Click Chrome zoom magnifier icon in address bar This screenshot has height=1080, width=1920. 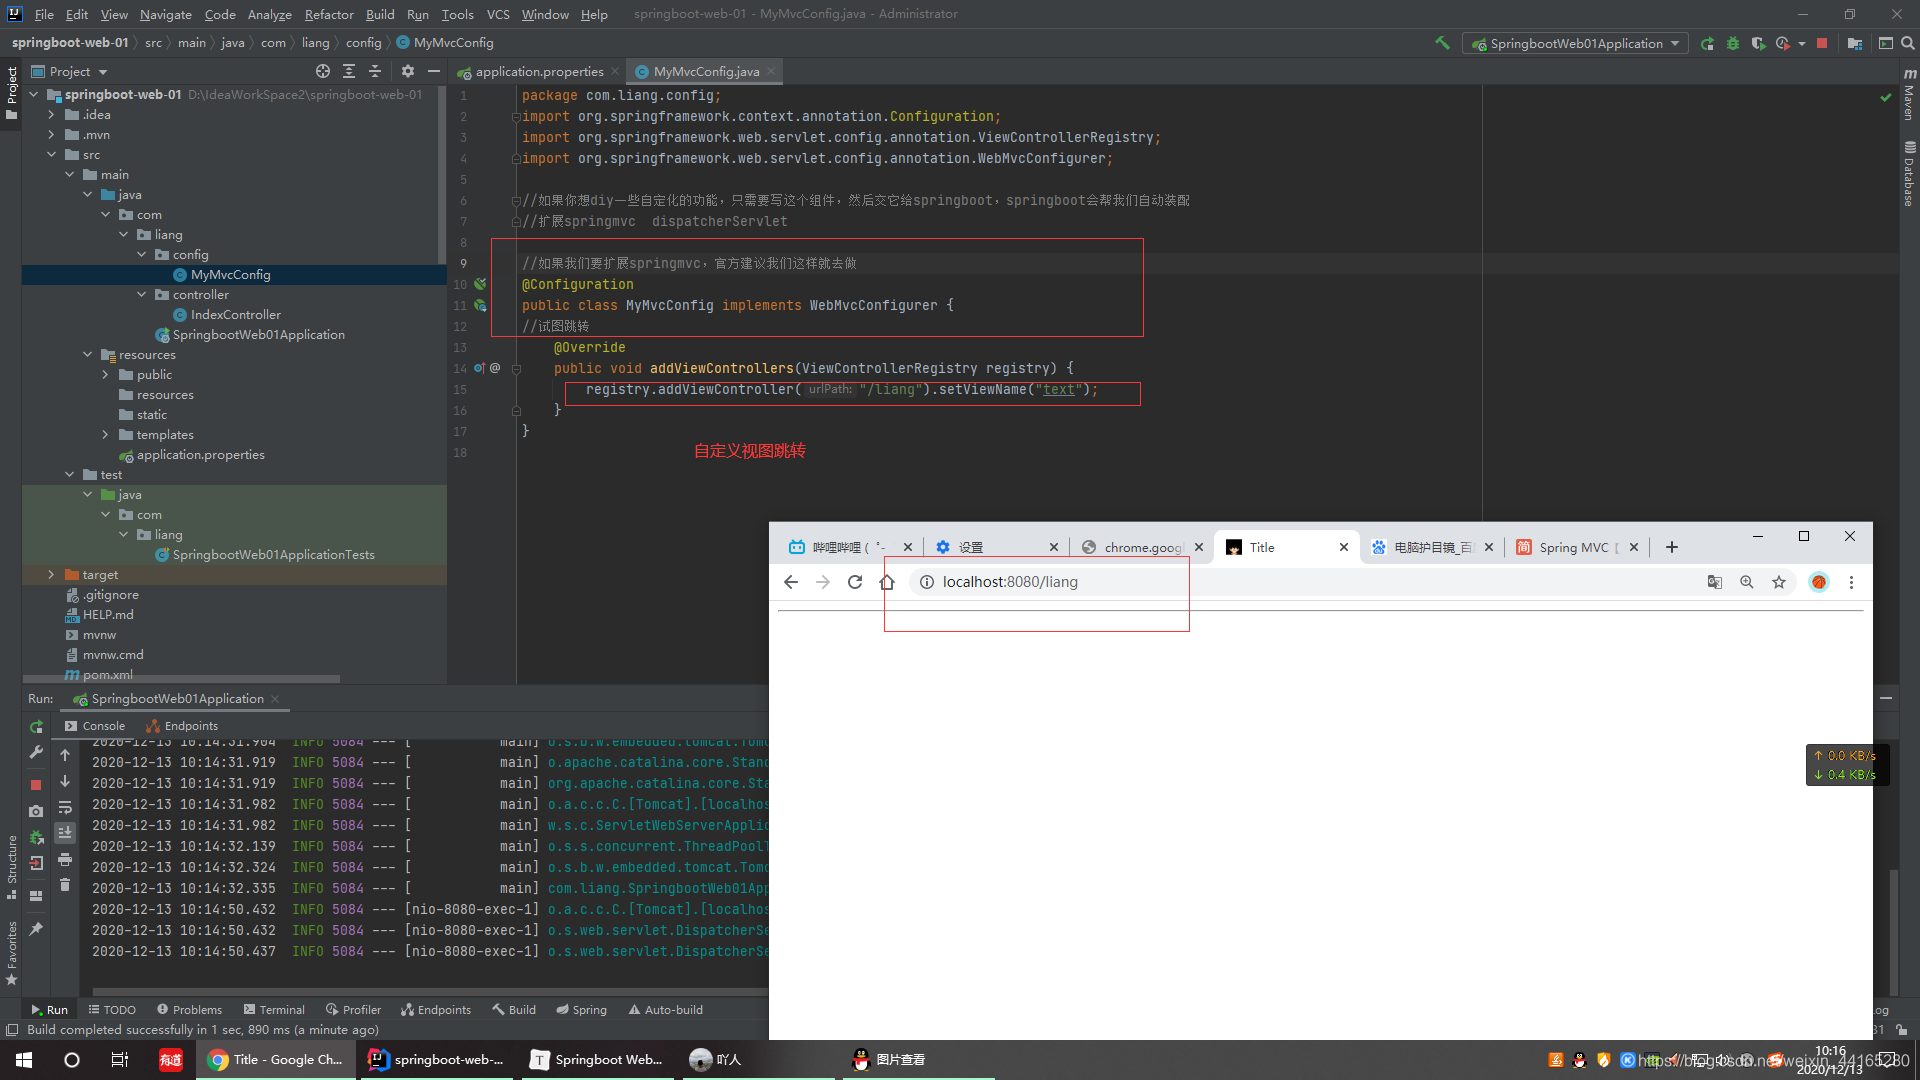click(x=1747, y=582)
